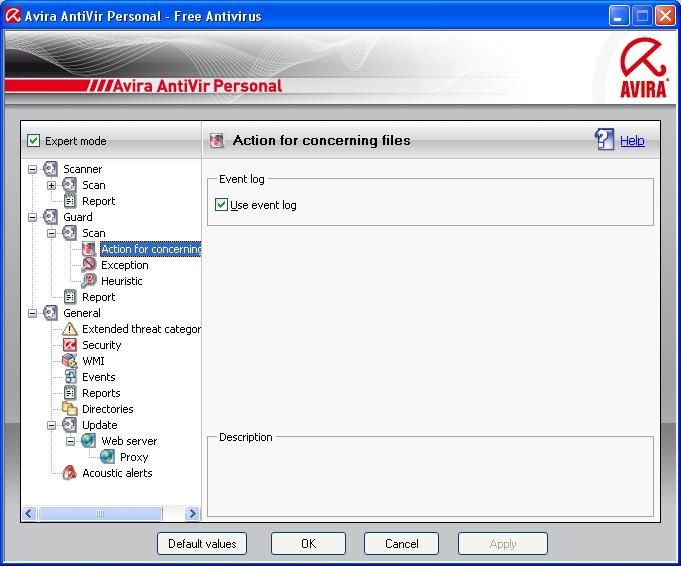Collapse the Update tree node
681x566 pixels.
pyautogui.click(x=52, y=425)
